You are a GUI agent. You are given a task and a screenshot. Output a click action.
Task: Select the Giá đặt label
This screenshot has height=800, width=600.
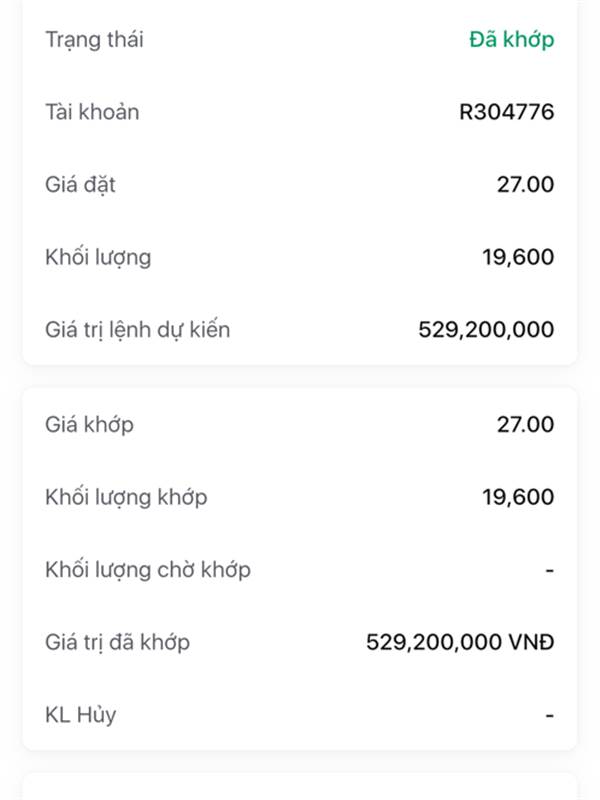pos(80,184)
